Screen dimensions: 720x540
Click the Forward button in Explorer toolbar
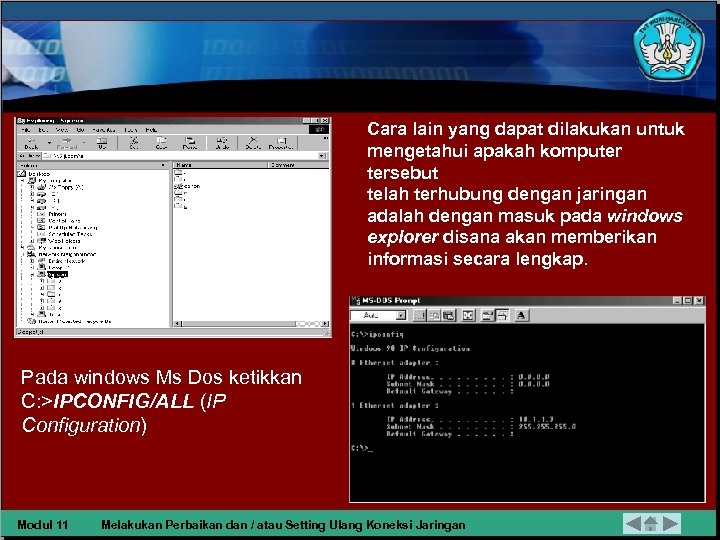pyautogui.click(x=67, y=143)
